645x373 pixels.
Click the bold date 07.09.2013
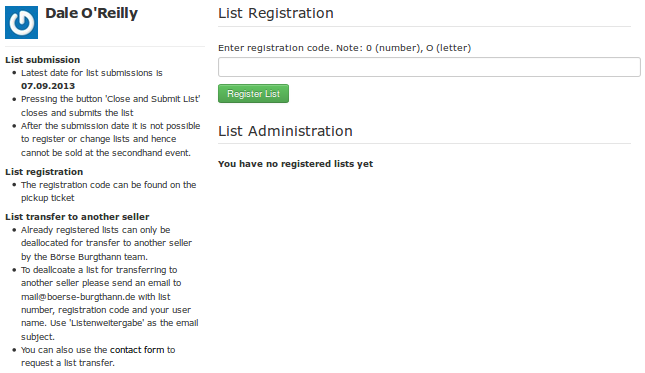[x=48, y=86]
